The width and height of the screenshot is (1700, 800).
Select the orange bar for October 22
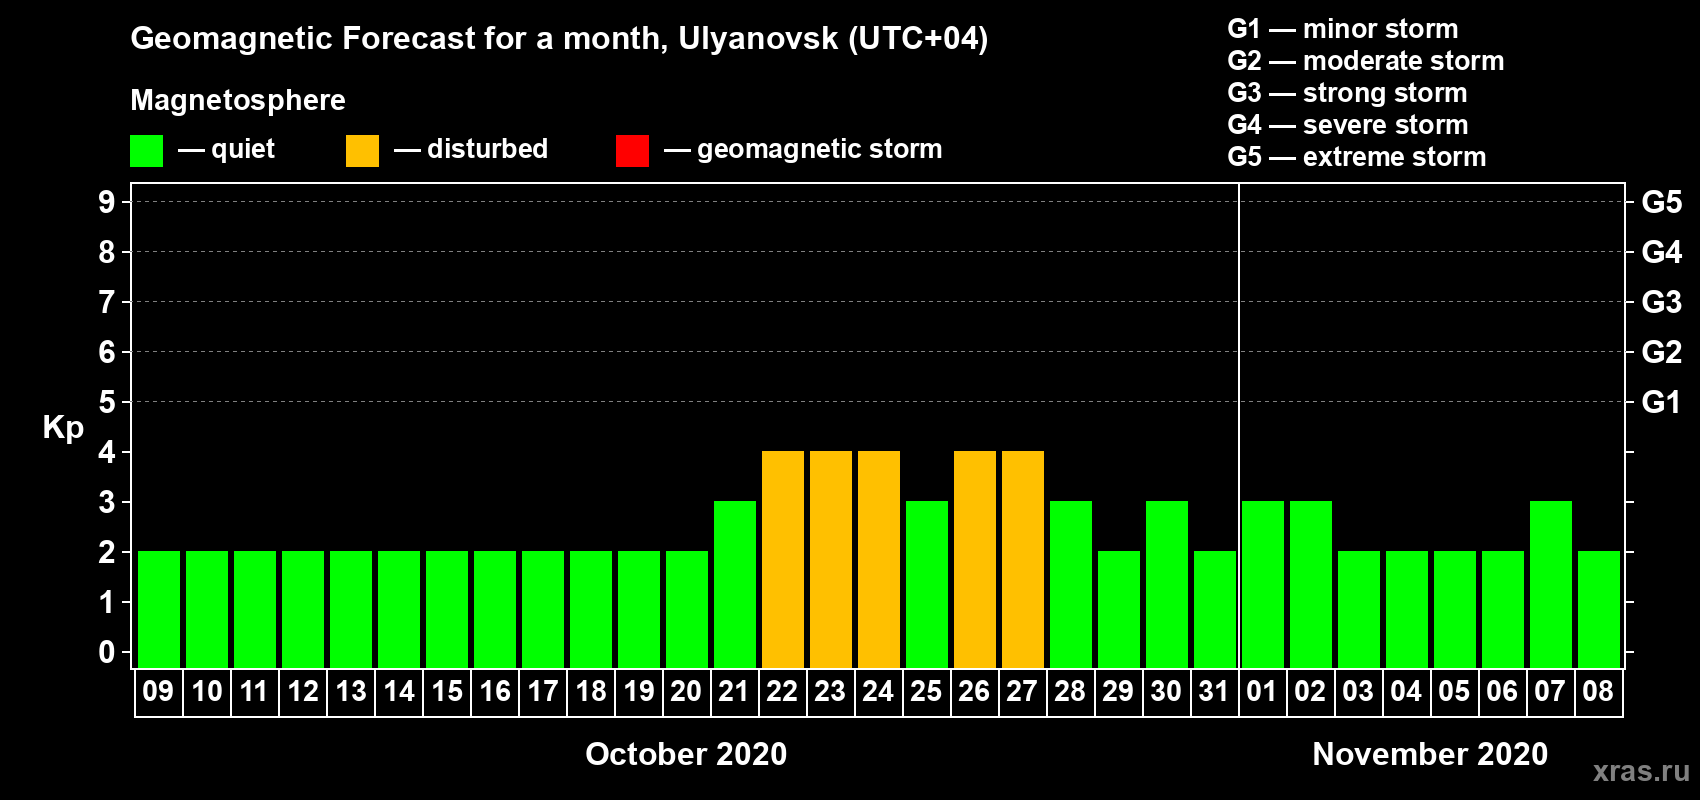pos(783,559)
